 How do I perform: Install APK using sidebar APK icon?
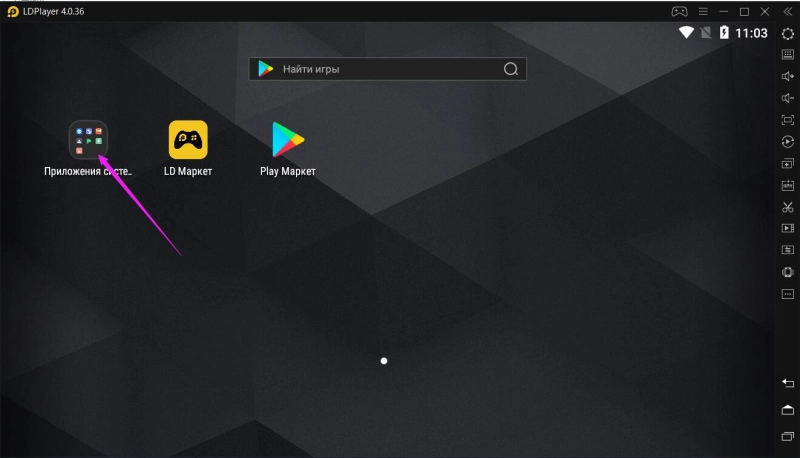tap(788, 186)
